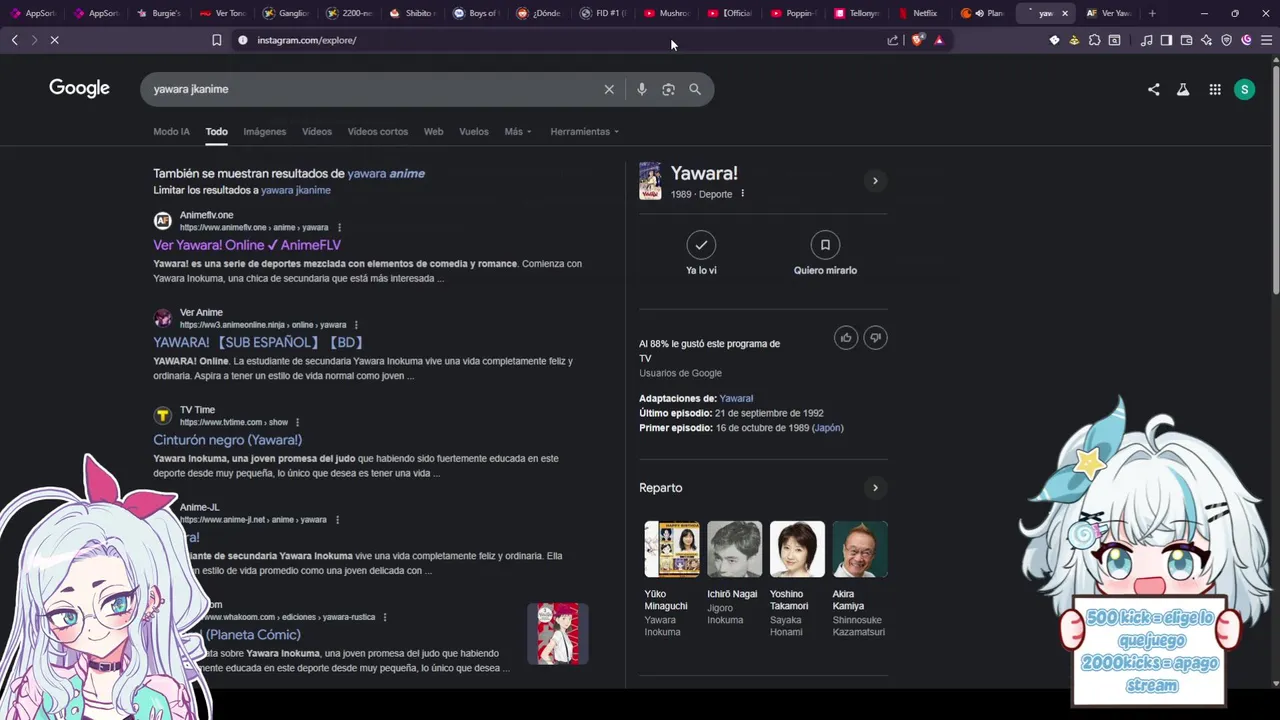Switch to 'Modo IA' search tab

click(x=171, y=131)
